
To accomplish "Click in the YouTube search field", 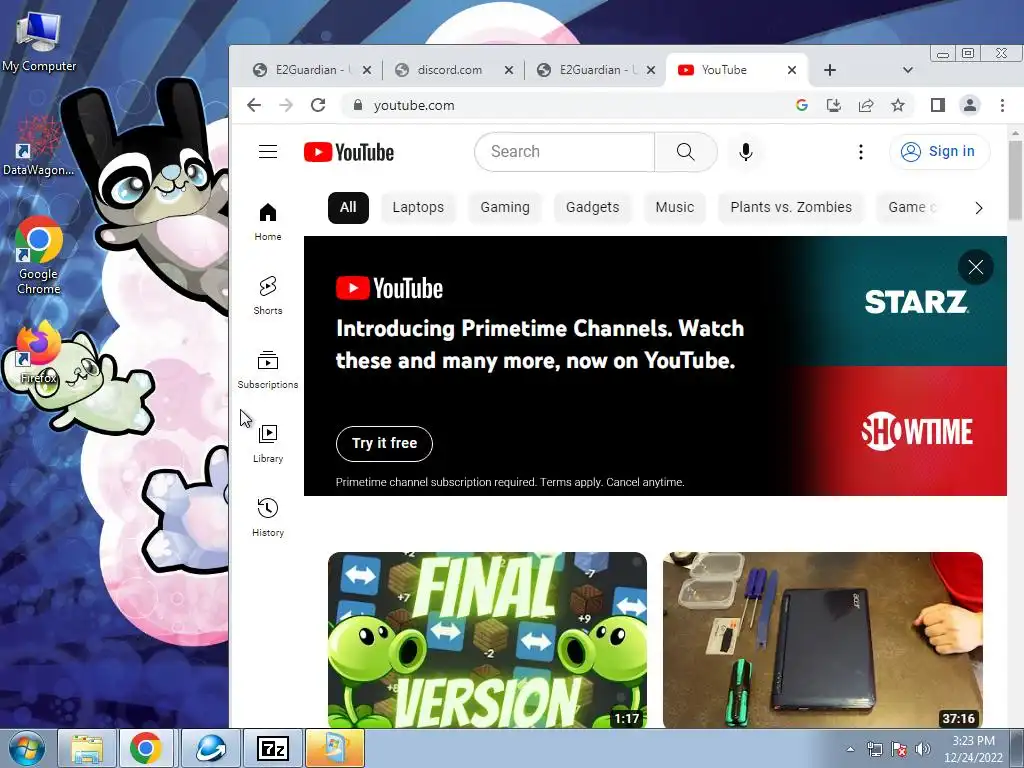I will click(x=565, y=152).
